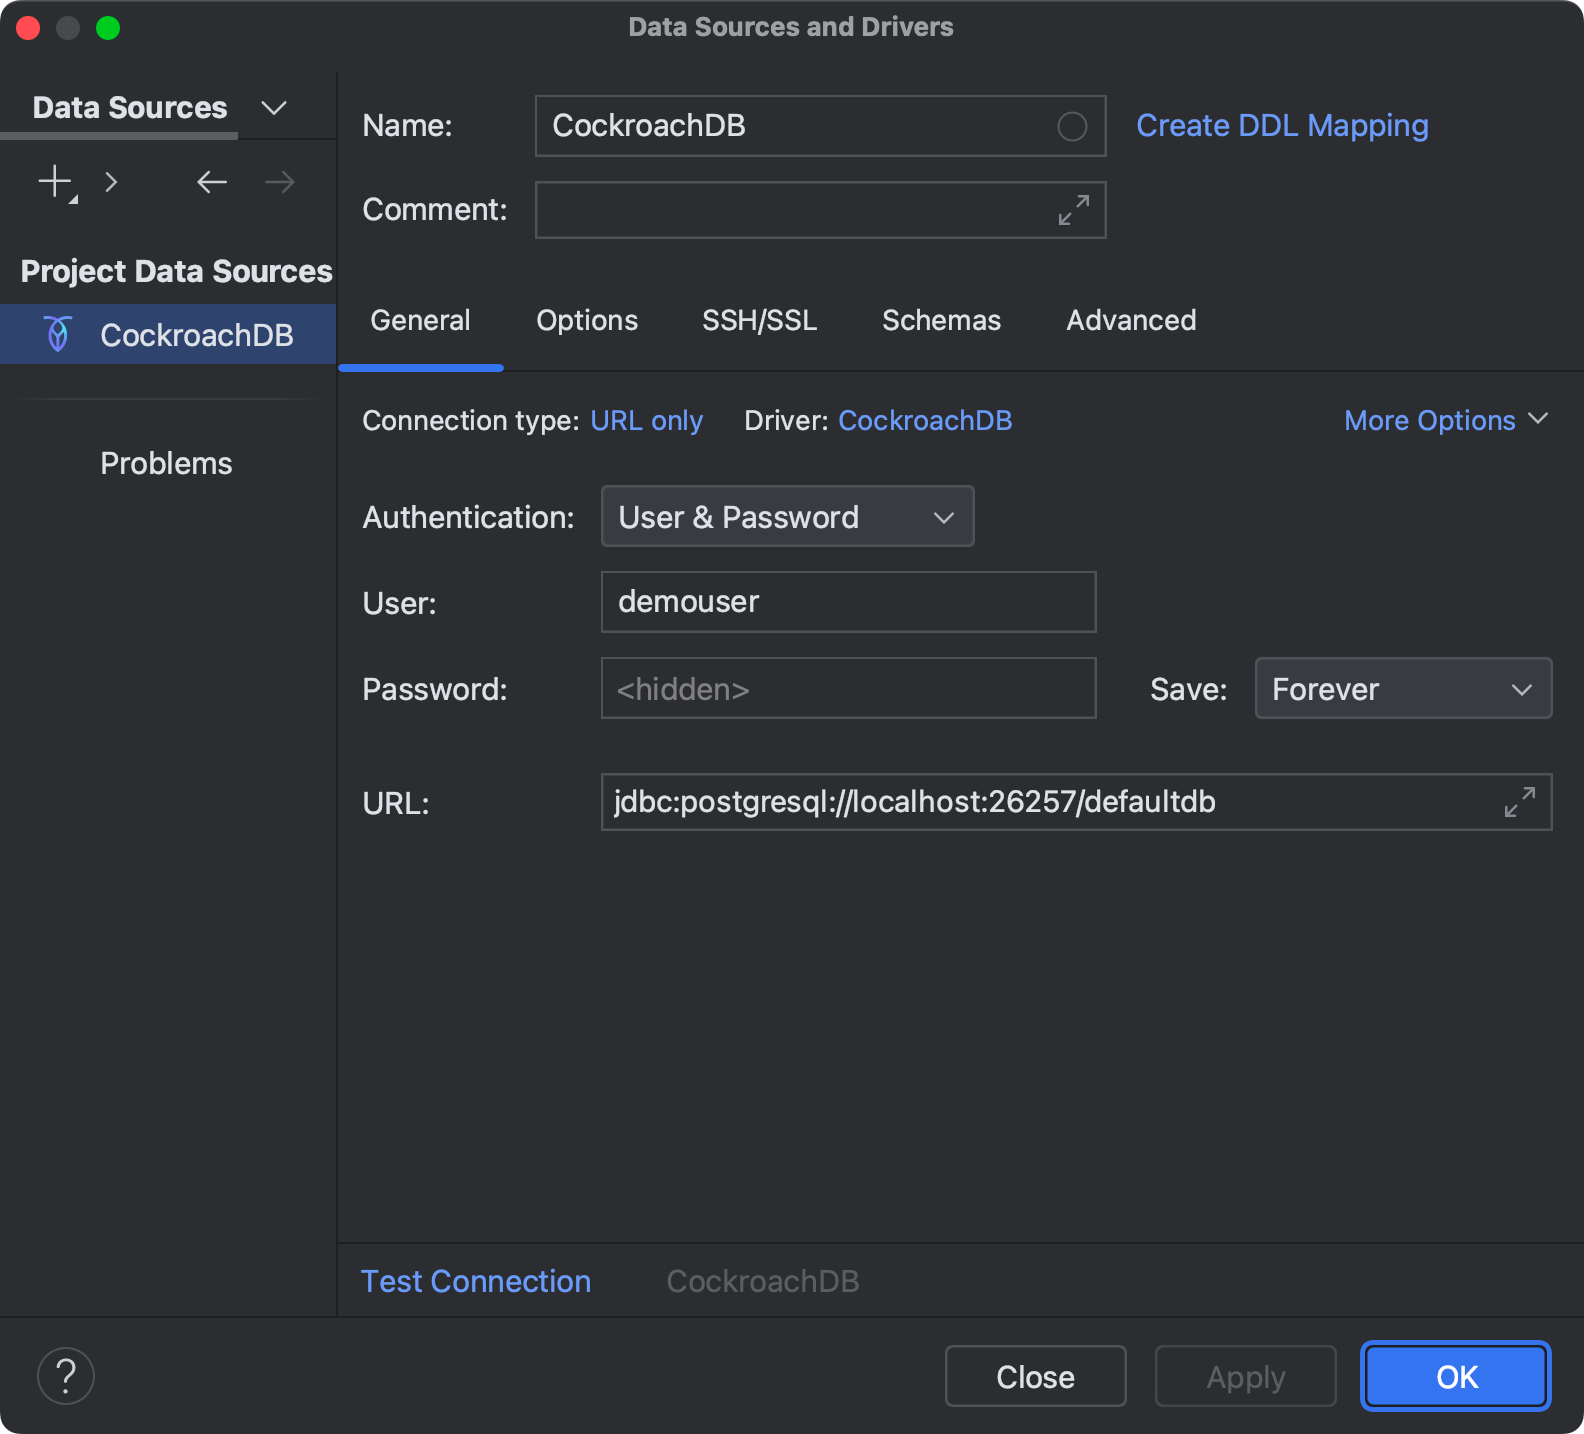Image resolution: width=1584 pixels, height=1434 pixels.
Task: Open the Authentication dropdown
Action: 787,517
